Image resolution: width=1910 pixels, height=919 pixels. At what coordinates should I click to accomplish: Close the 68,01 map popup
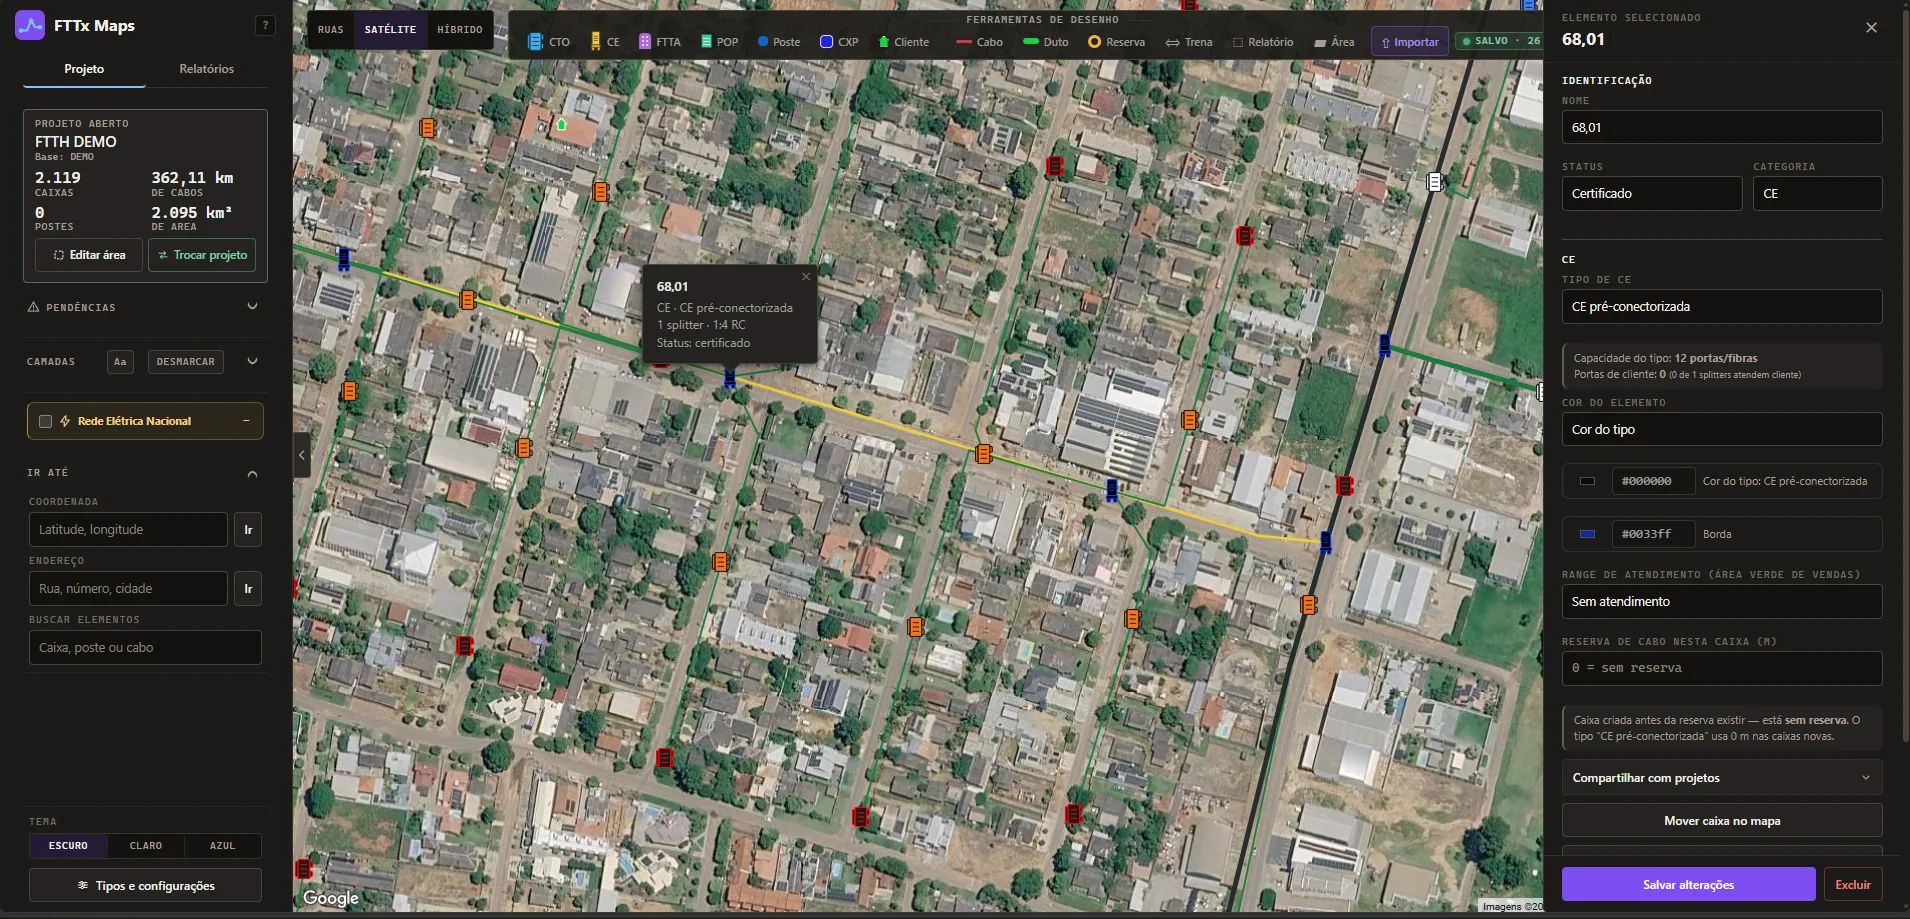coord(806,277)
